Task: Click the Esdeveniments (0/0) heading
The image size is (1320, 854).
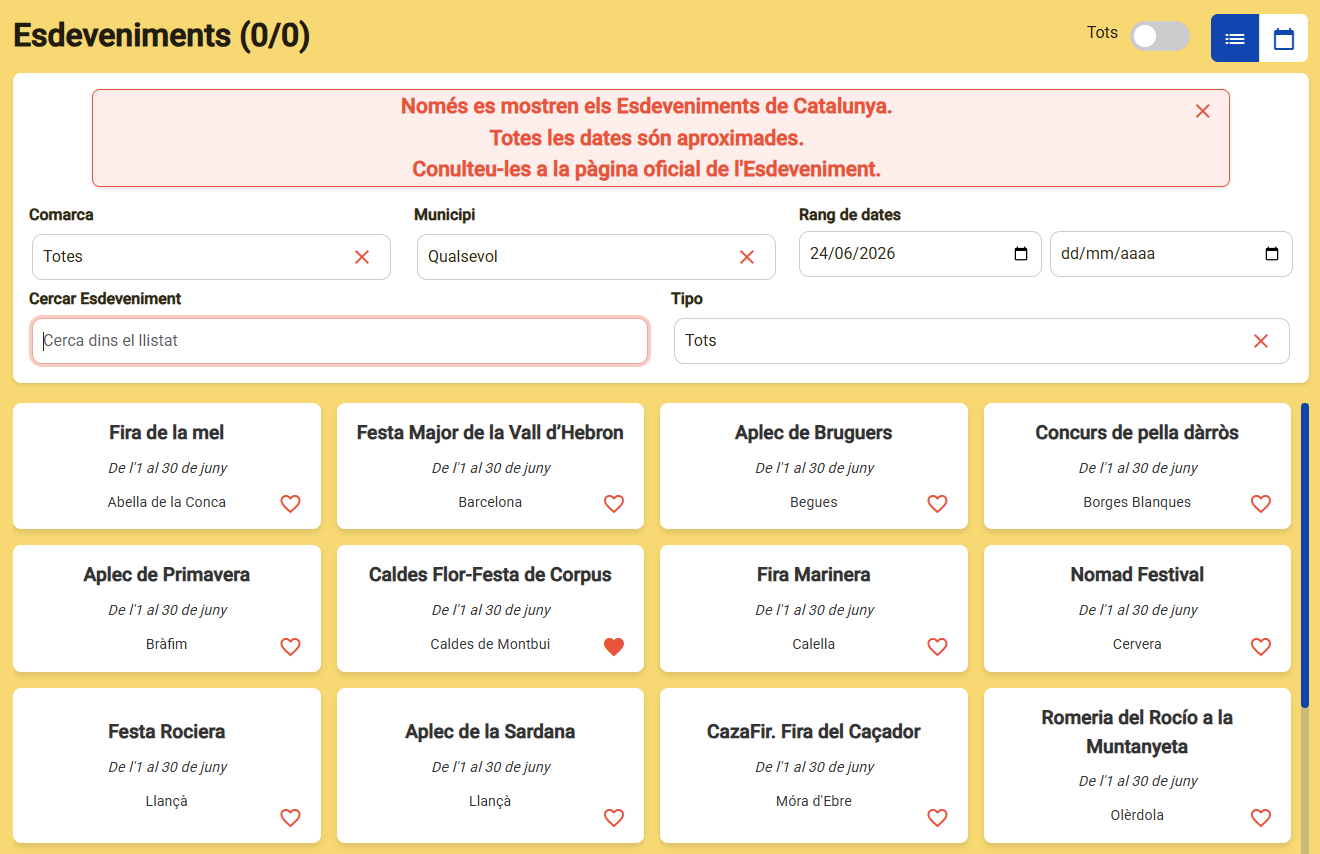Action: [x=162, y=35]
